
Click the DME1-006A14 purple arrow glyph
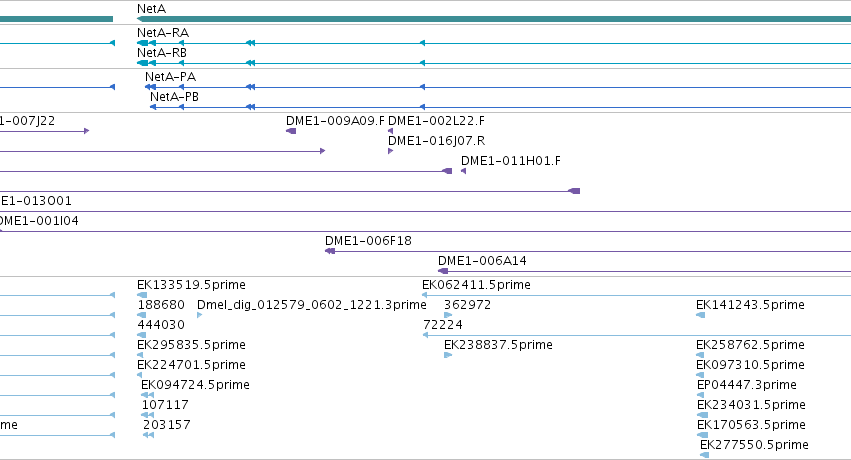[443, 271]
